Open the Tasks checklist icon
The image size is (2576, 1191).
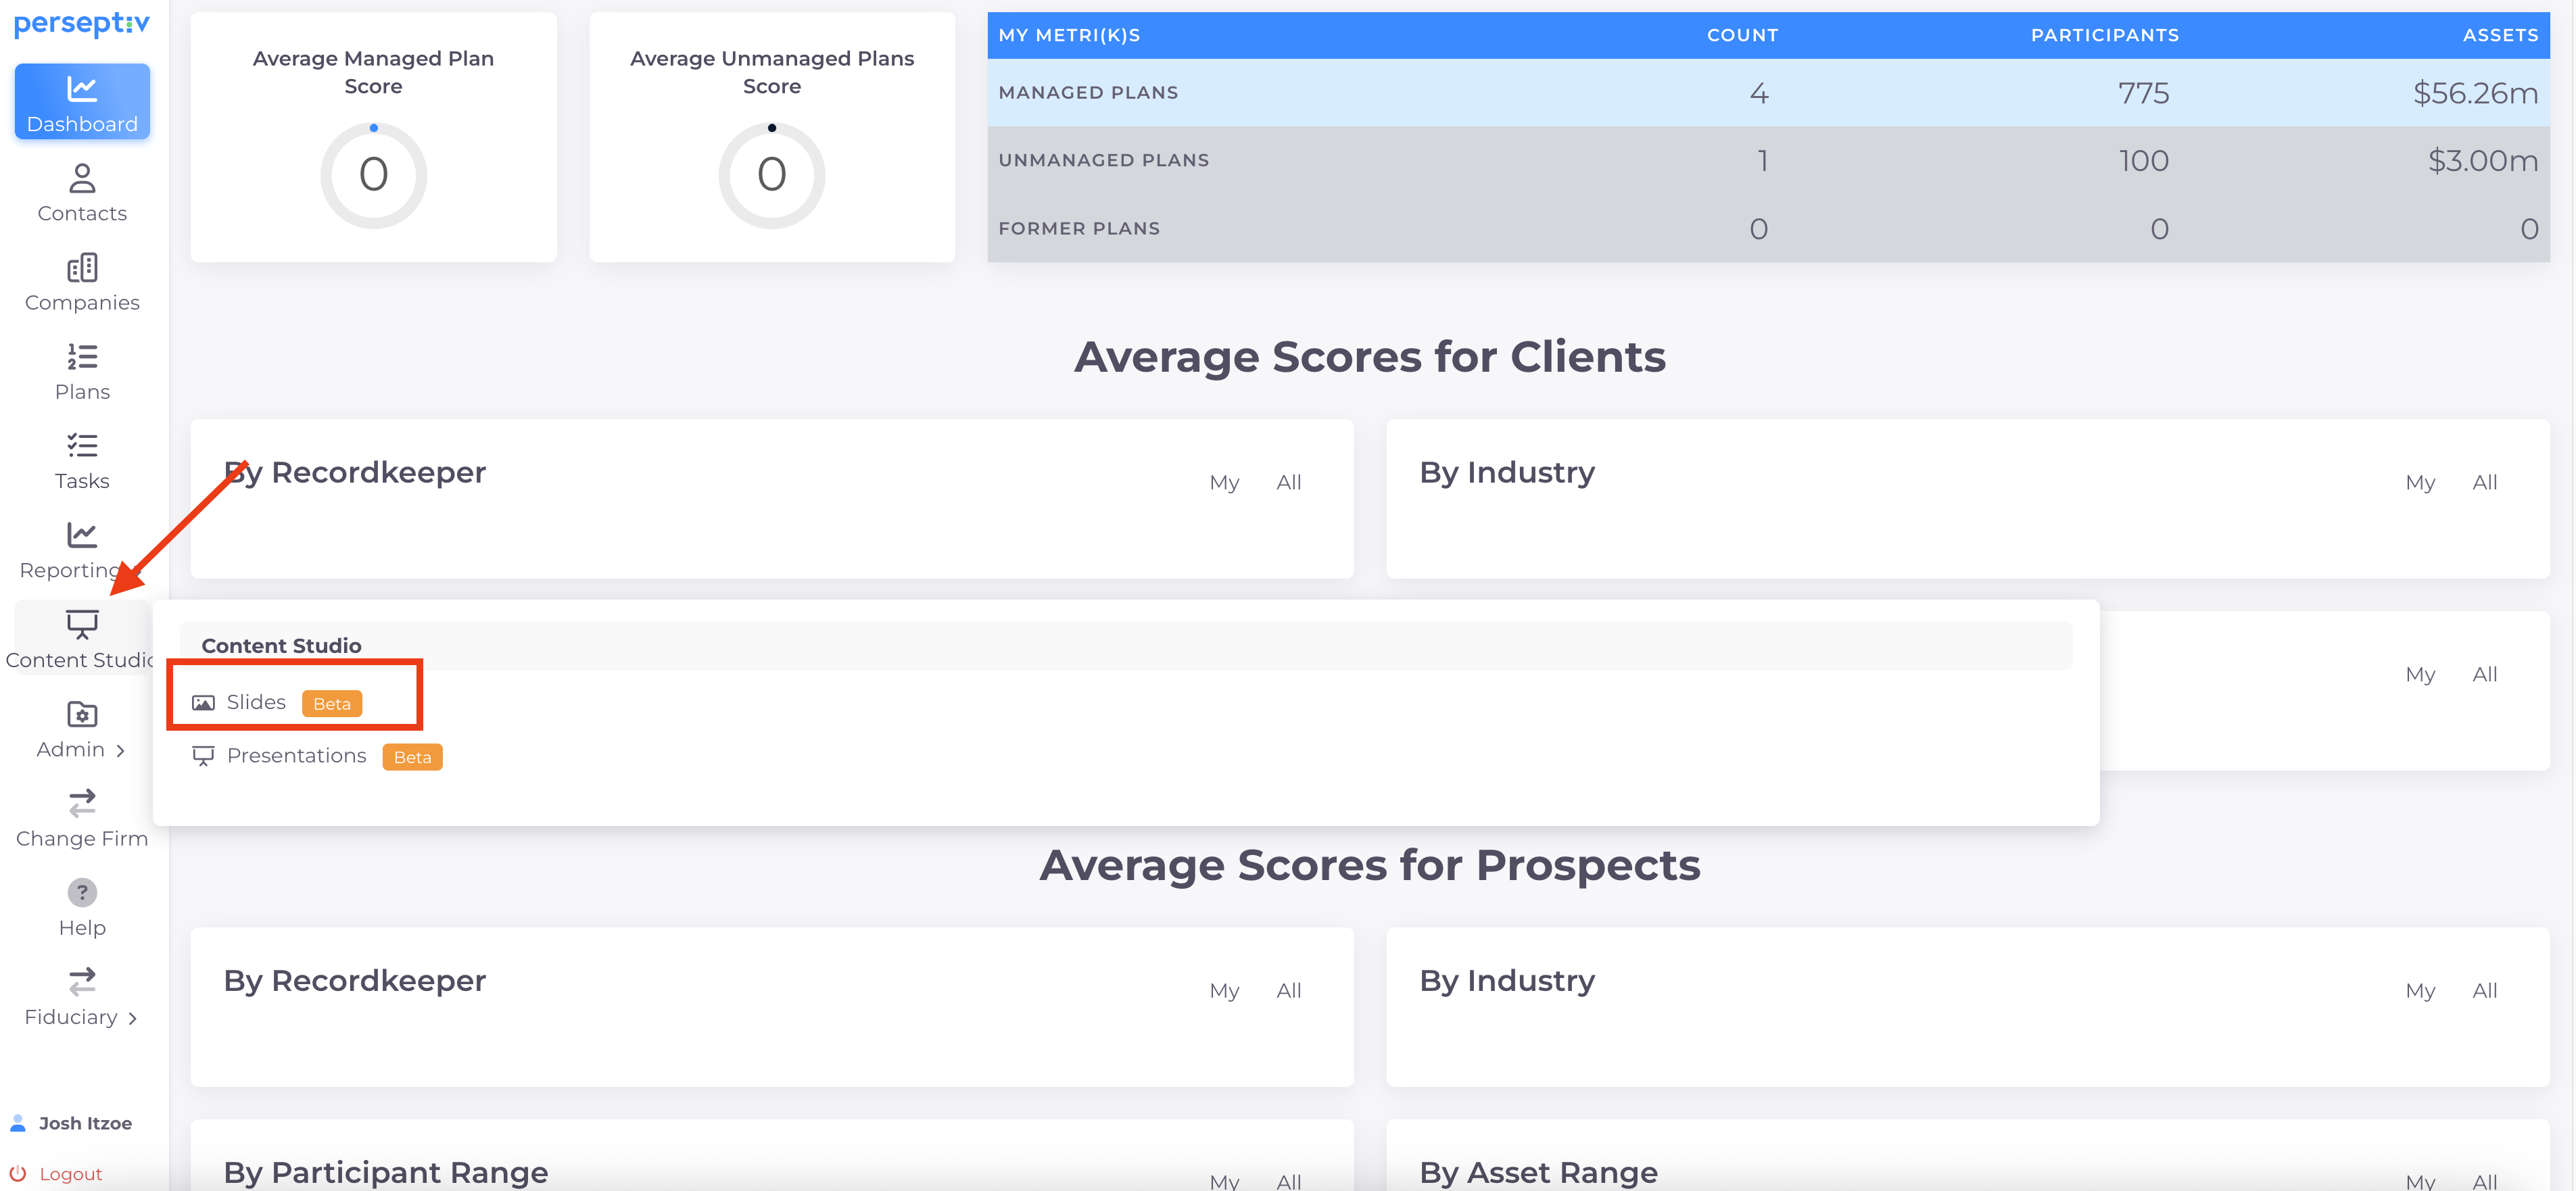[x=82, y=446]
